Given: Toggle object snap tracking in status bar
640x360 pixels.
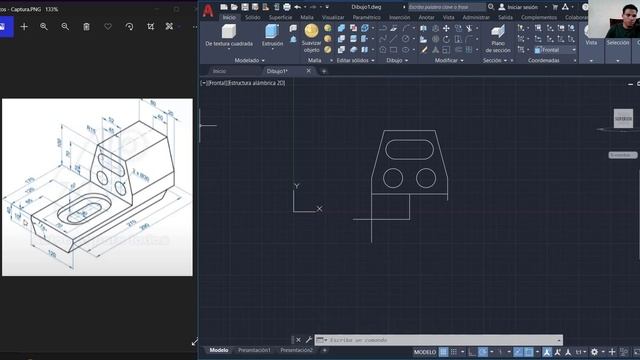Looking at the screenshot, I should coord(518,352).
